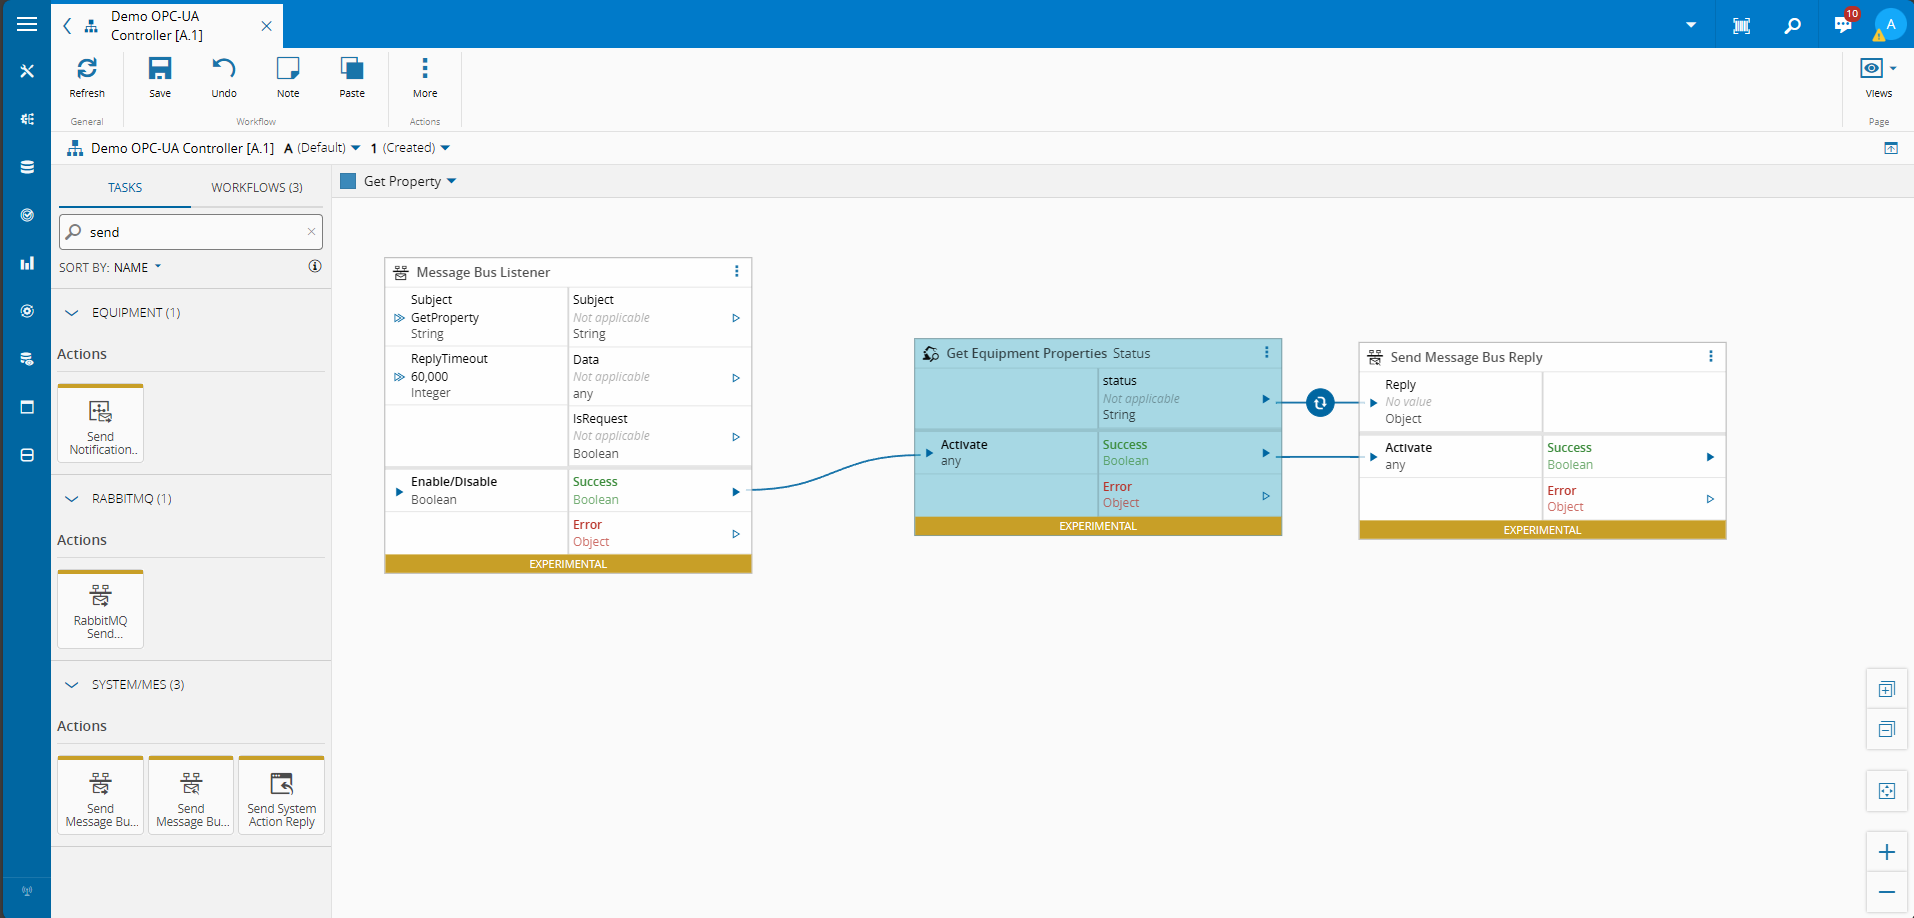Image resolution: width=1914 pixels, height=918 pixels.
Task: Click the GetProperty subject value
Action: pos(445,318)
